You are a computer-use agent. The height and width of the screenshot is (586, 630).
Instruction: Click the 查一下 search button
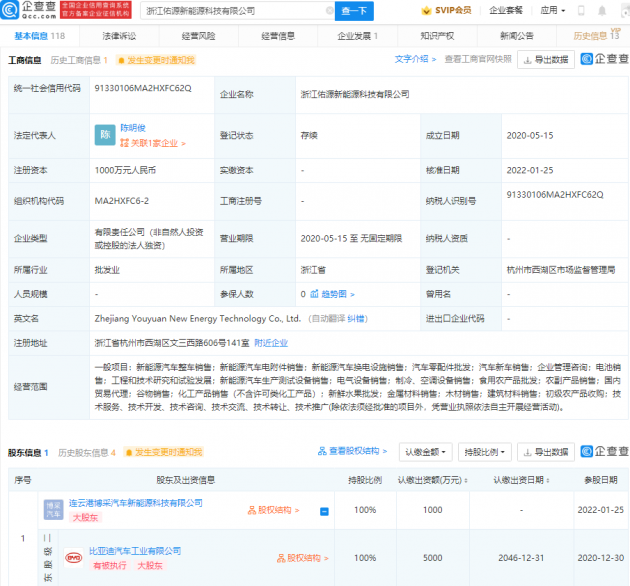pyautogui.click(x=354, y=11)
